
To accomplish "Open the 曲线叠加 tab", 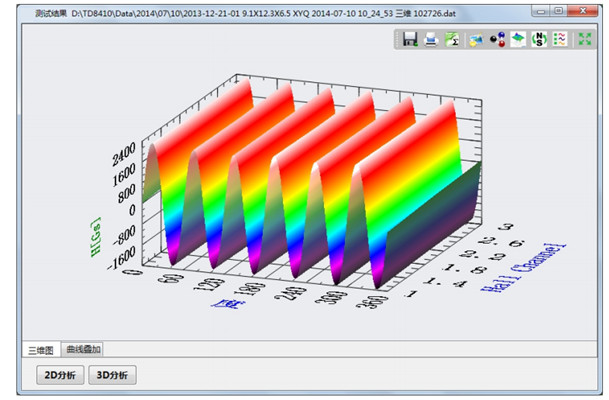I will coord(83,350).
